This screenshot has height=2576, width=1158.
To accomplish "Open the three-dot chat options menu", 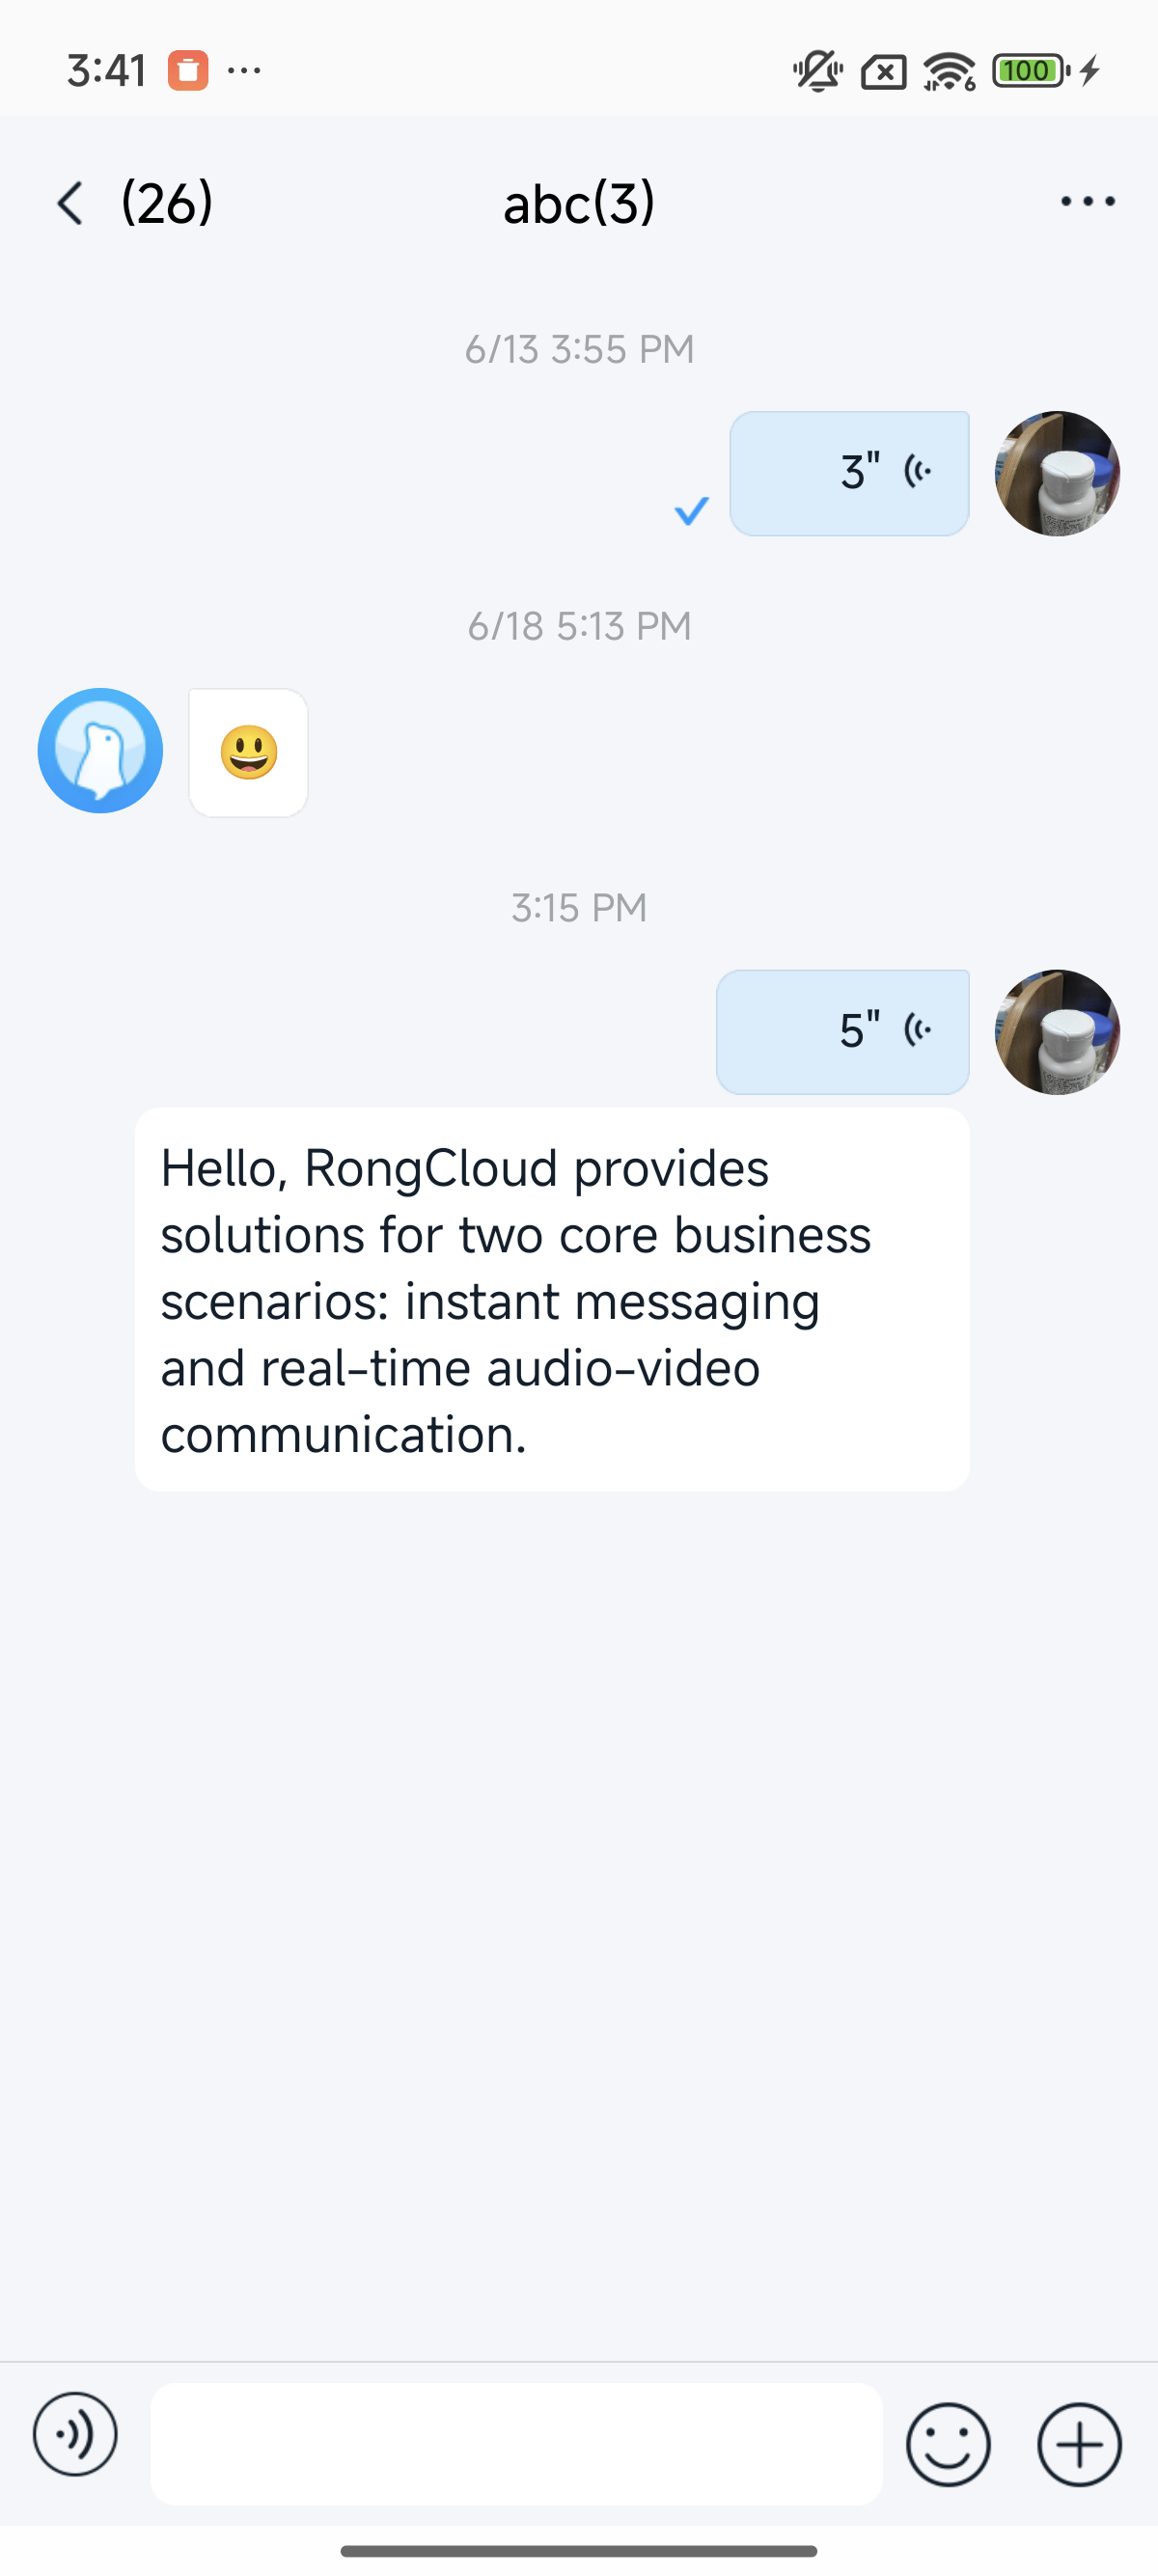I will [x=1087, y=202].
